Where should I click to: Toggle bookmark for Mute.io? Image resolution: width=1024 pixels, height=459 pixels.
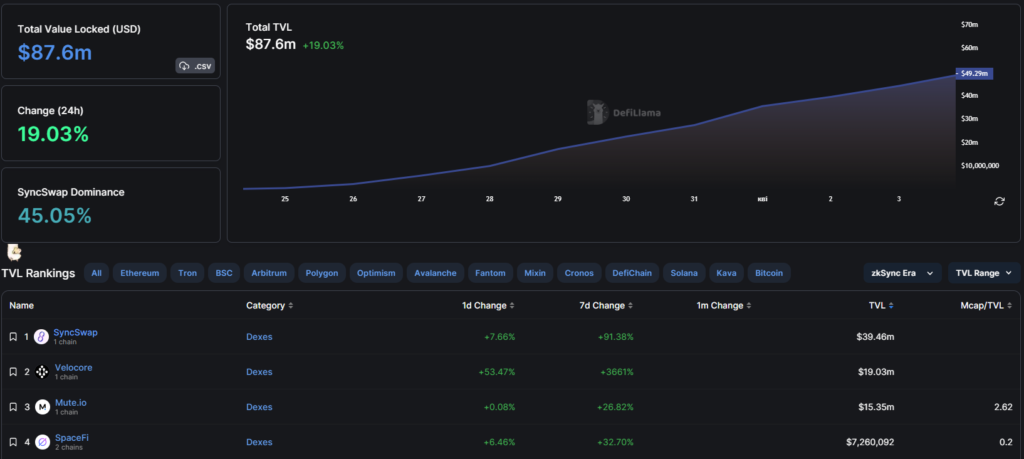(x=13, y=407)
